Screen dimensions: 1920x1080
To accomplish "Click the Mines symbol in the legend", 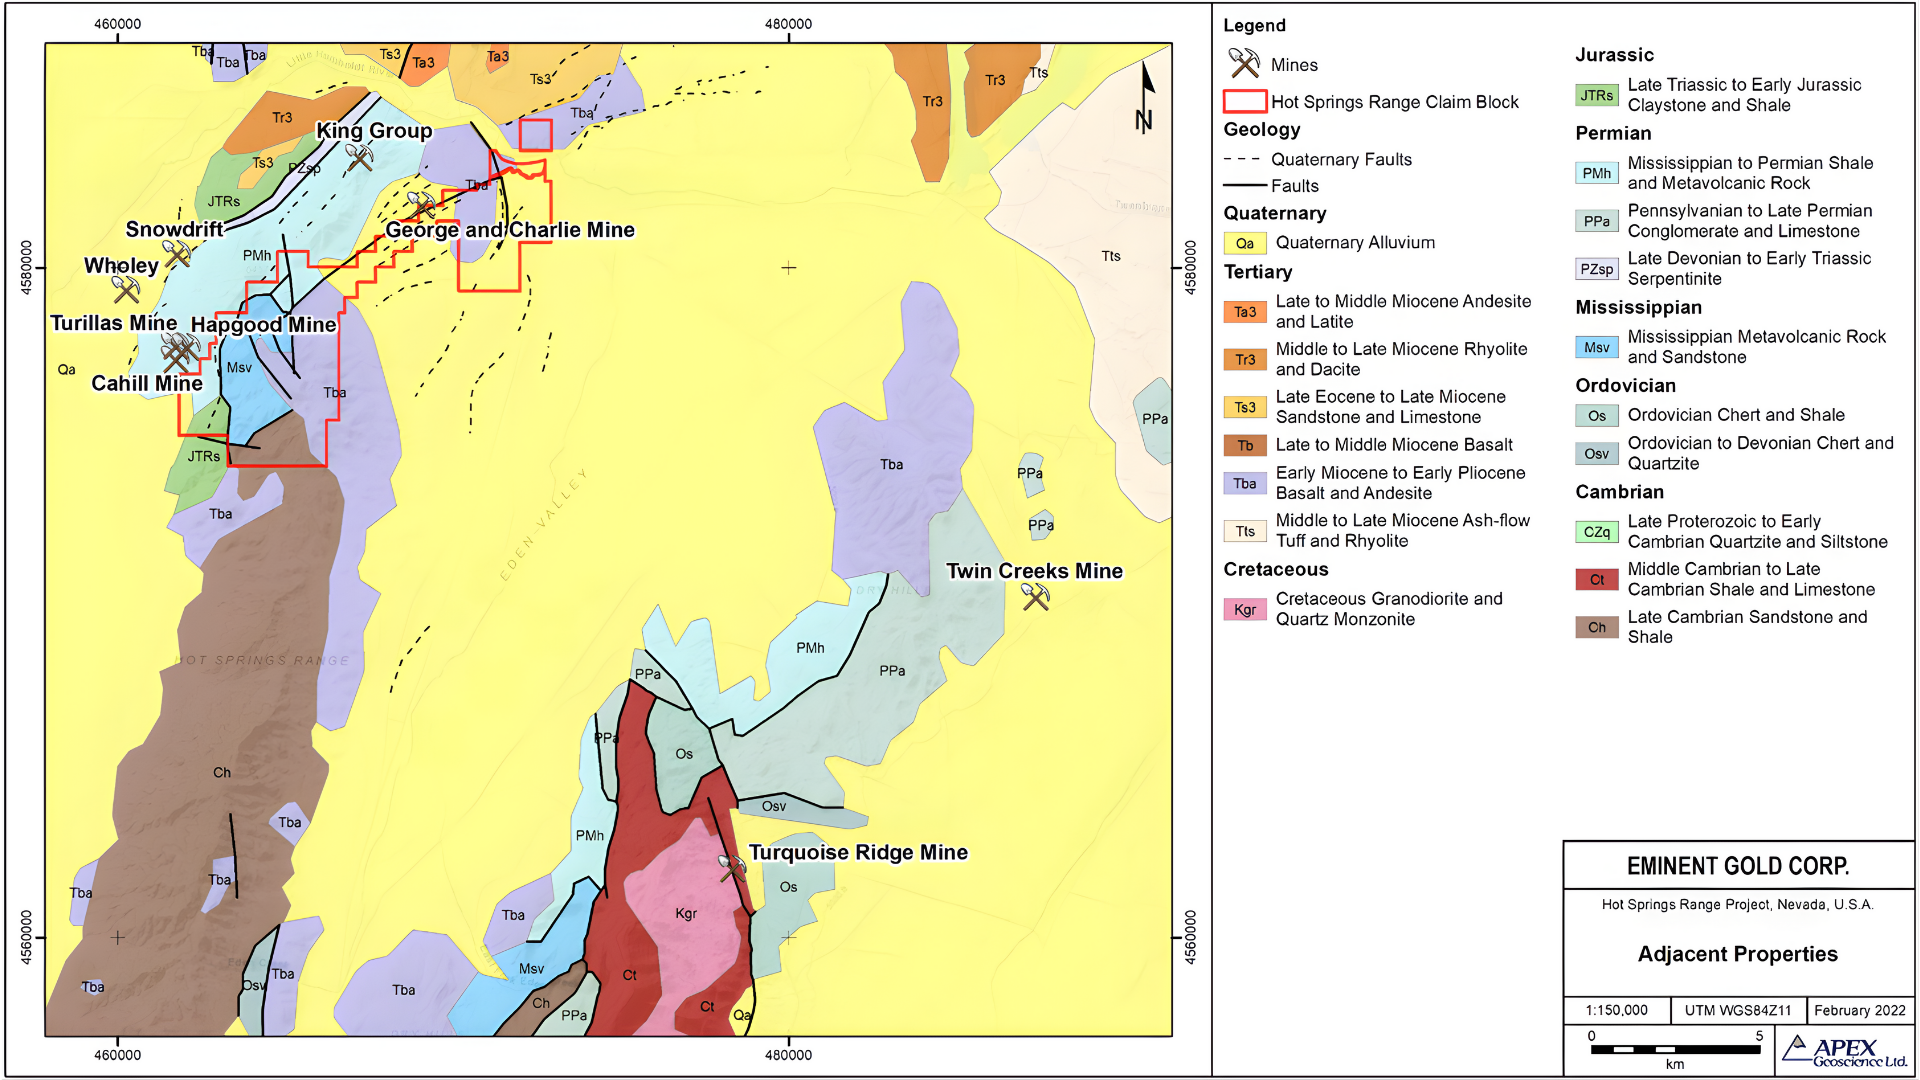I will coord(1244,64).
